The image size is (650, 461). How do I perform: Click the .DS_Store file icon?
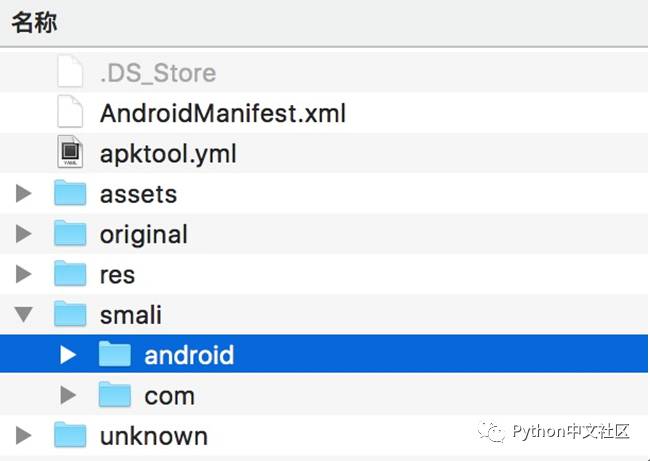(x=70, y=73)
